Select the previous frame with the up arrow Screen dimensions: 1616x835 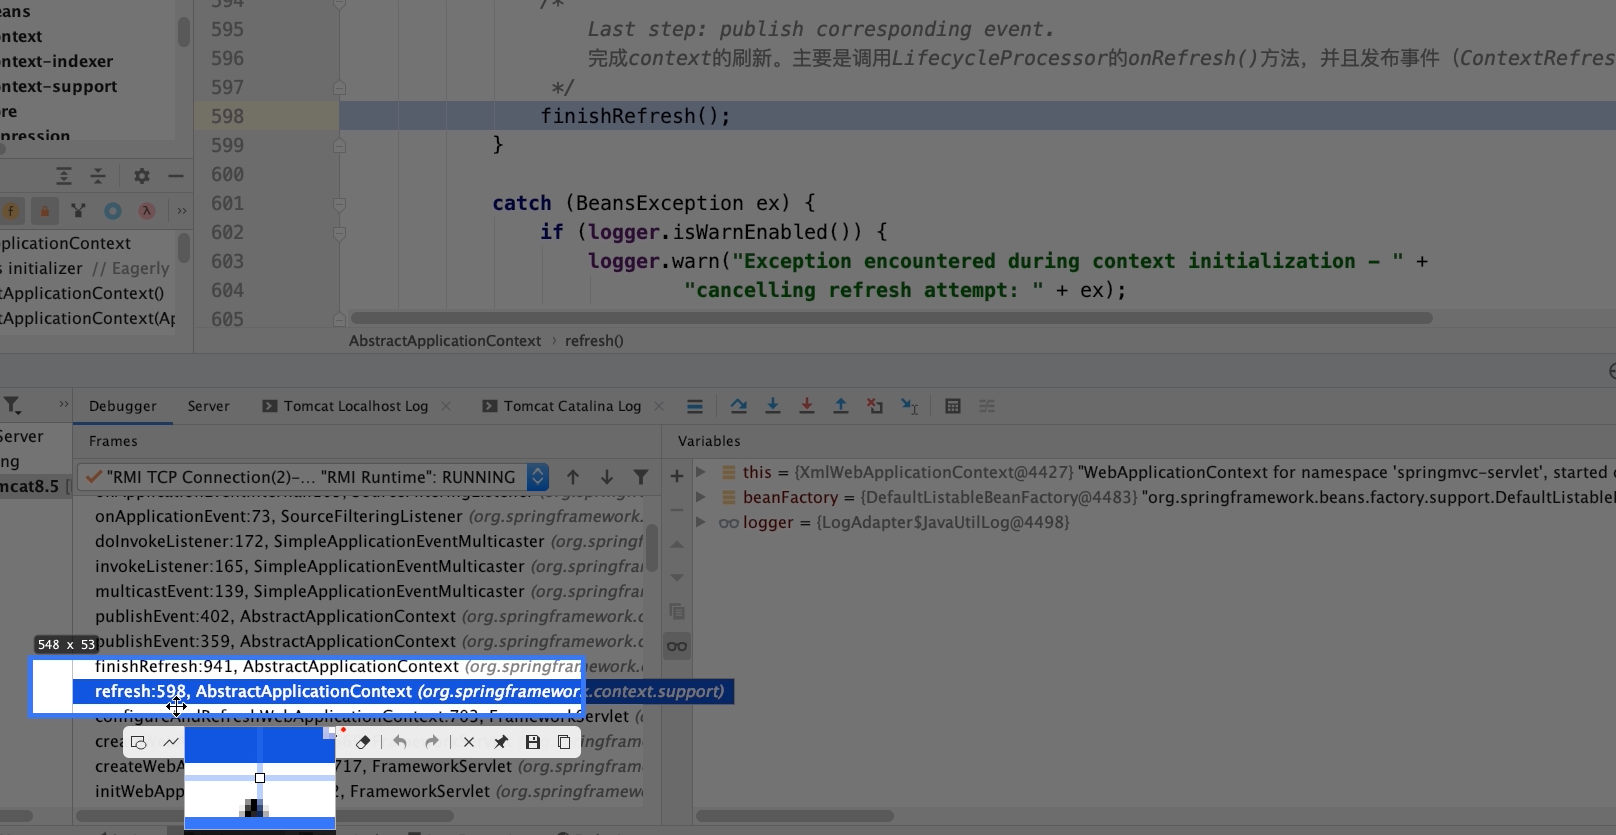click(573, 477)
